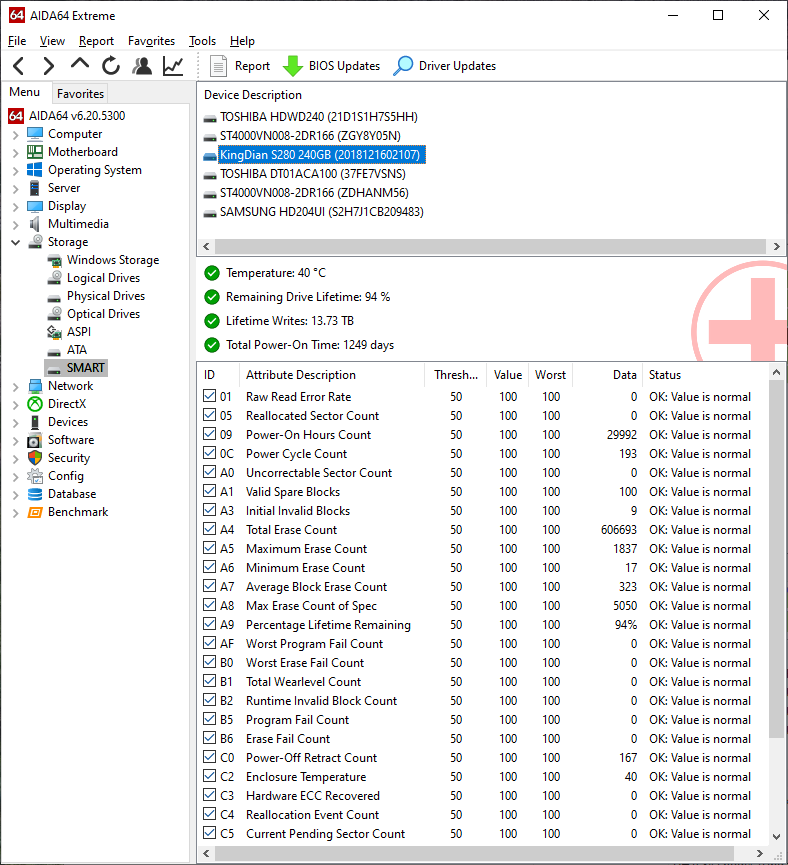
Task: Expand the Operating System tree node
Action: [15, 170]
